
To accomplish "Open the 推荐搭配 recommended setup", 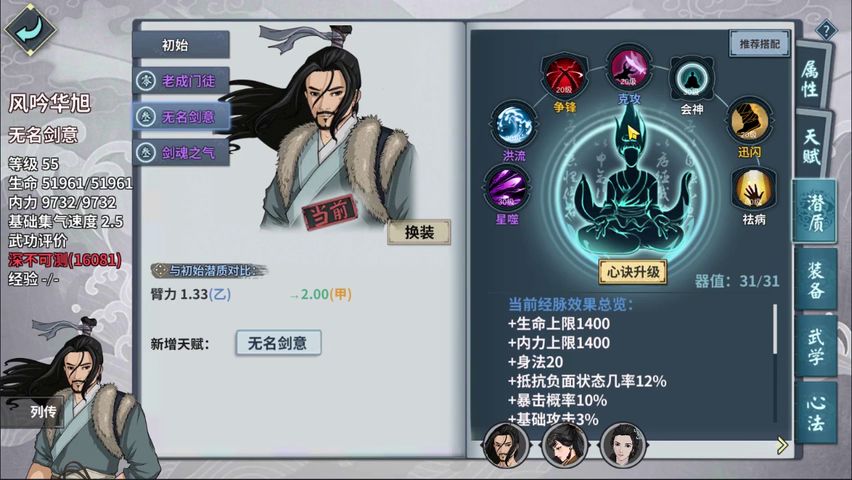I will [759, 43].
